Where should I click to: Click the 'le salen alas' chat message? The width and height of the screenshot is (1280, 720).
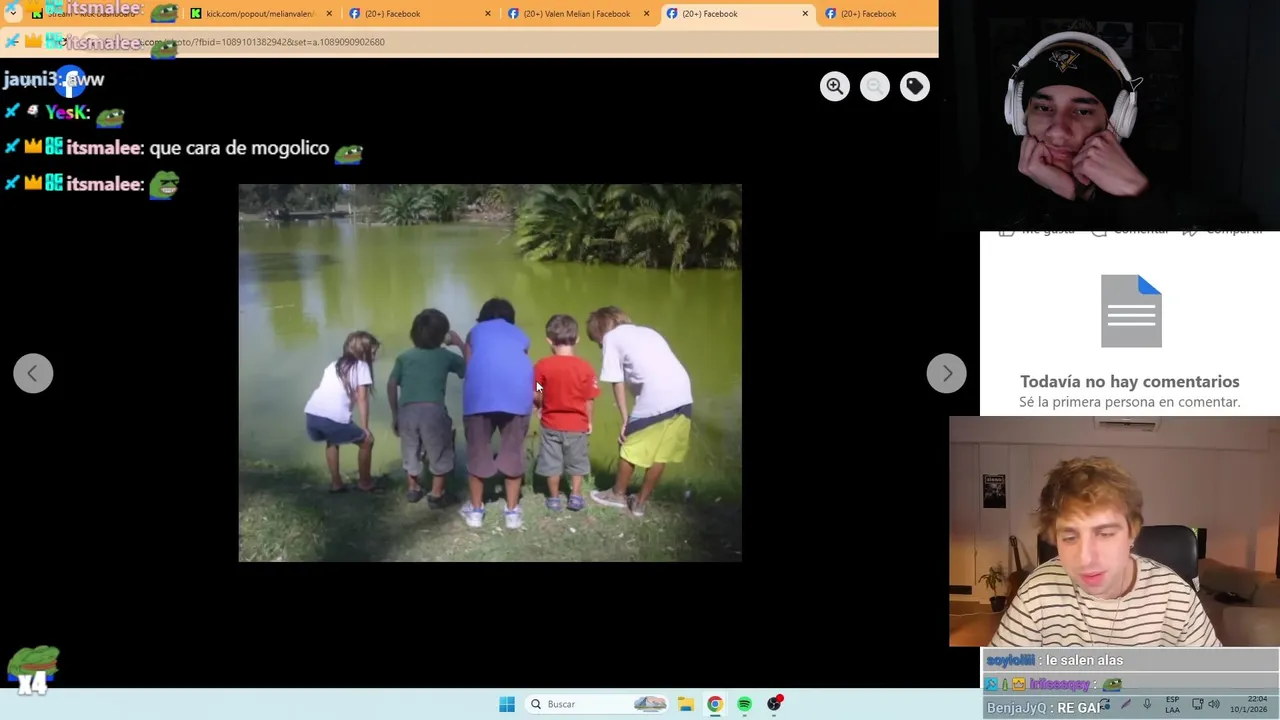coord(1084,660)
